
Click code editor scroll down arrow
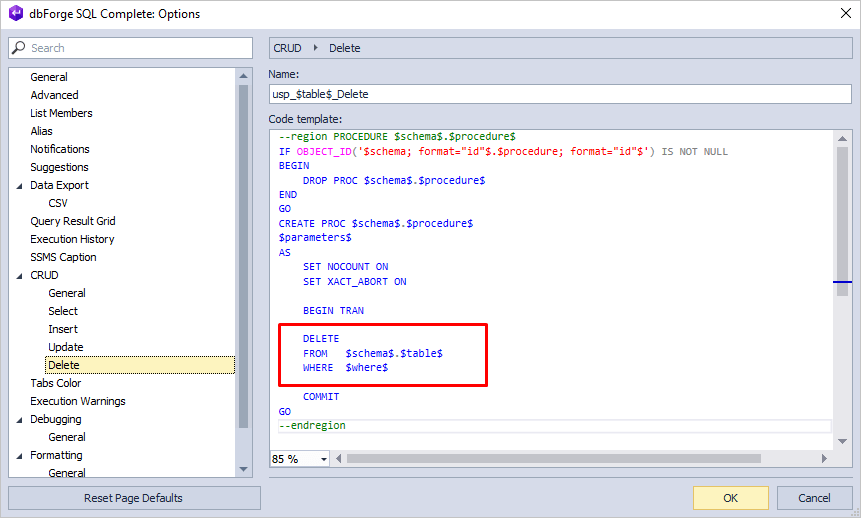tap(842, 441)
